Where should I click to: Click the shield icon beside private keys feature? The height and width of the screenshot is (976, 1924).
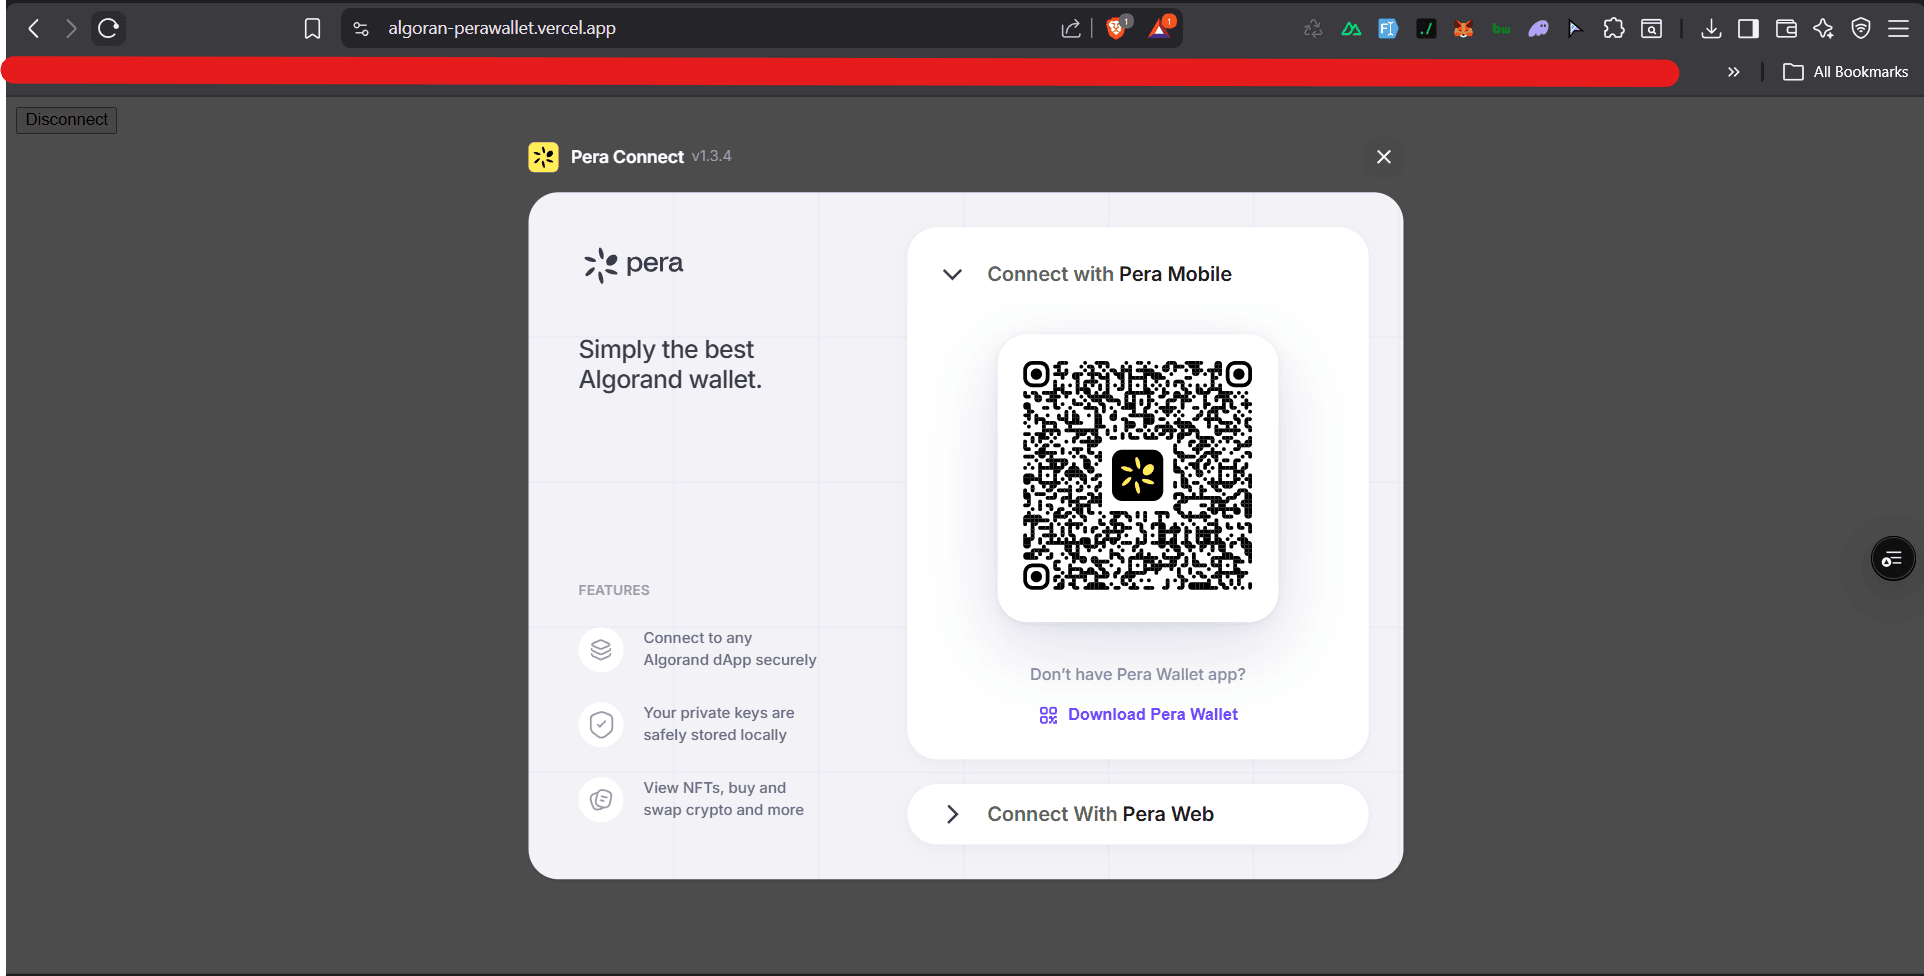click(601, 724)
